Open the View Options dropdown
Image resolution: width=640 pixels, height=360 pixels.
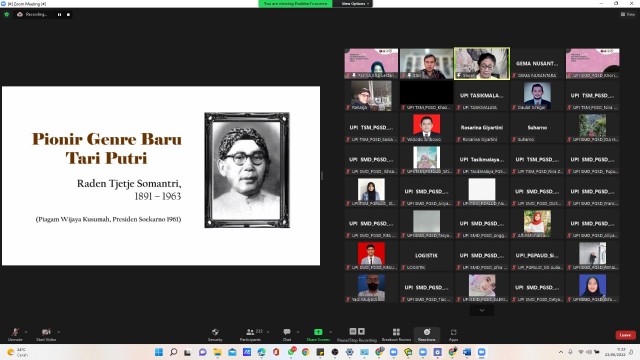tap(355, 3)
